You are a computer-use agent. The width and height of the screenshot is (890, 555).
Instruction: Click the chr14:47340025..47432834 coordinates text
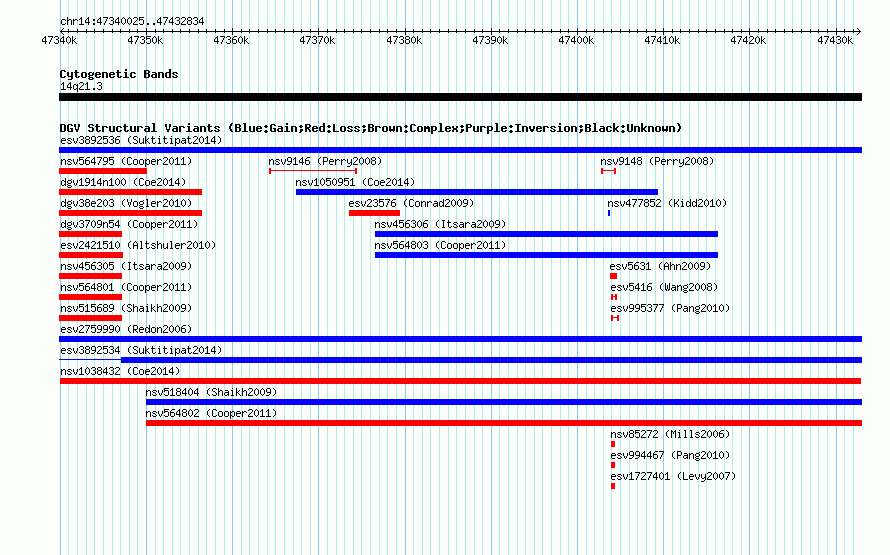(132, 21)
